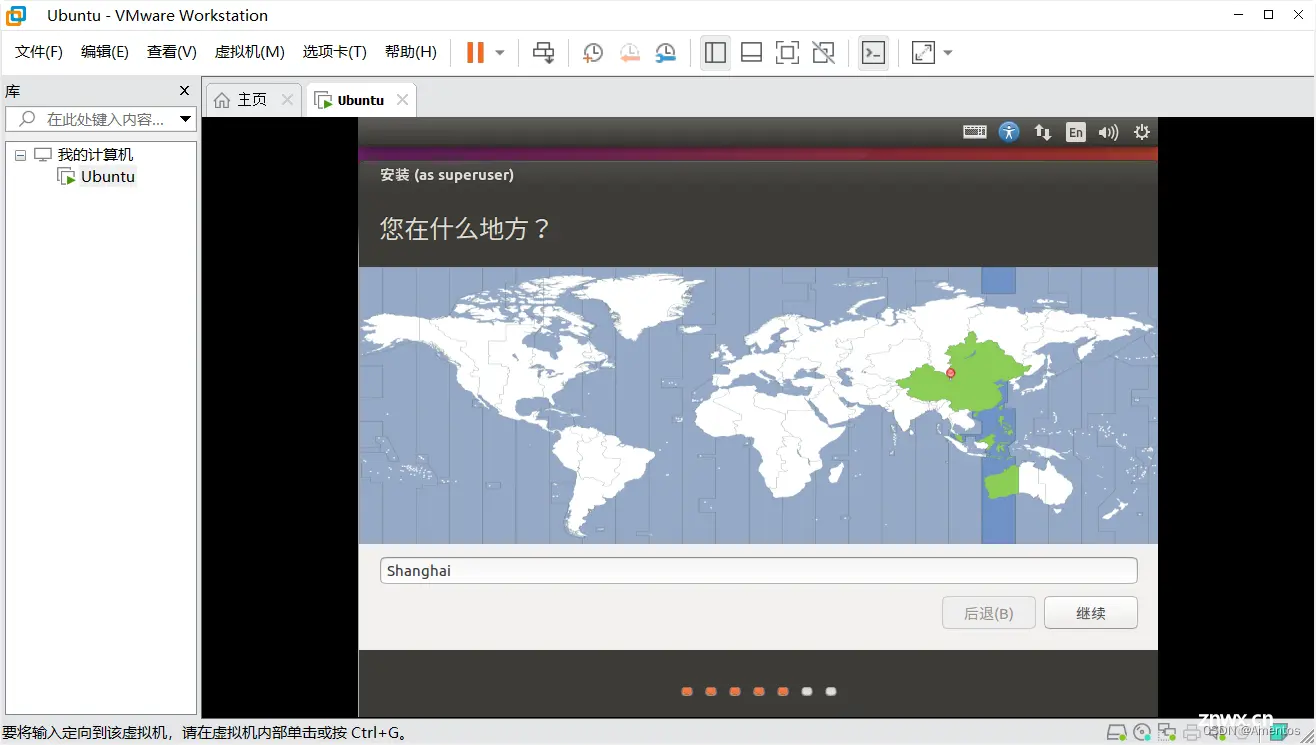Screen dimensions: 1316x745
Task: Click the keyboard indicator in Ubuntu panel
Action: [975, 132]
